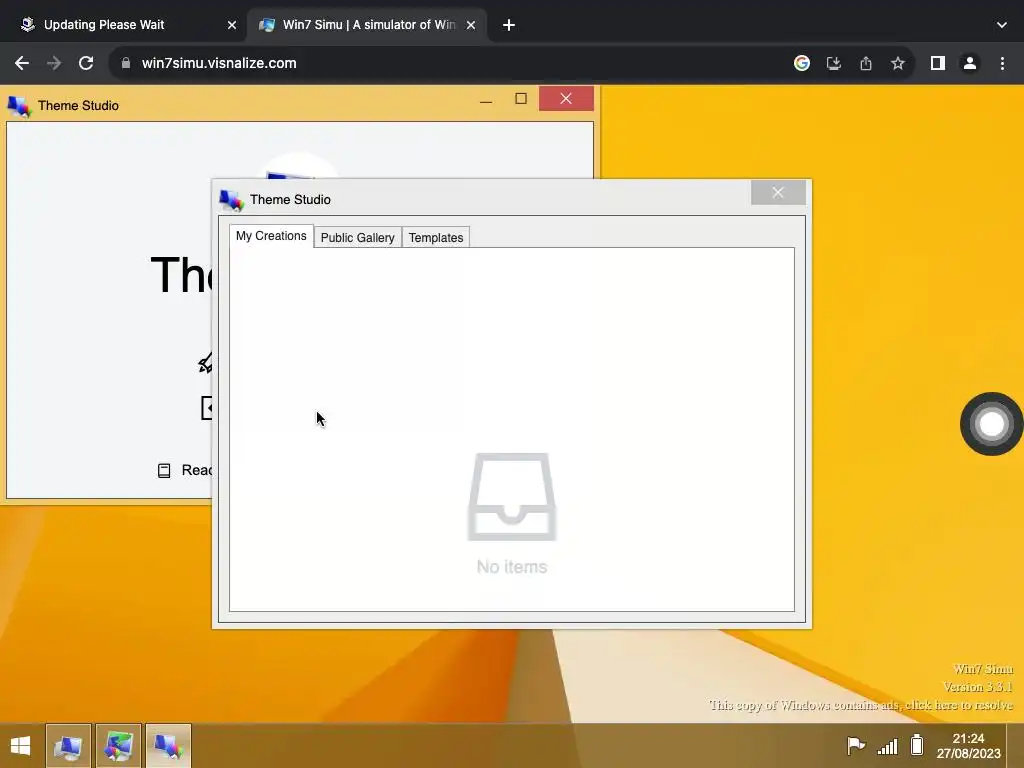
Task: Close the background Theme Studio window
Action: click(x=566, y=99)
